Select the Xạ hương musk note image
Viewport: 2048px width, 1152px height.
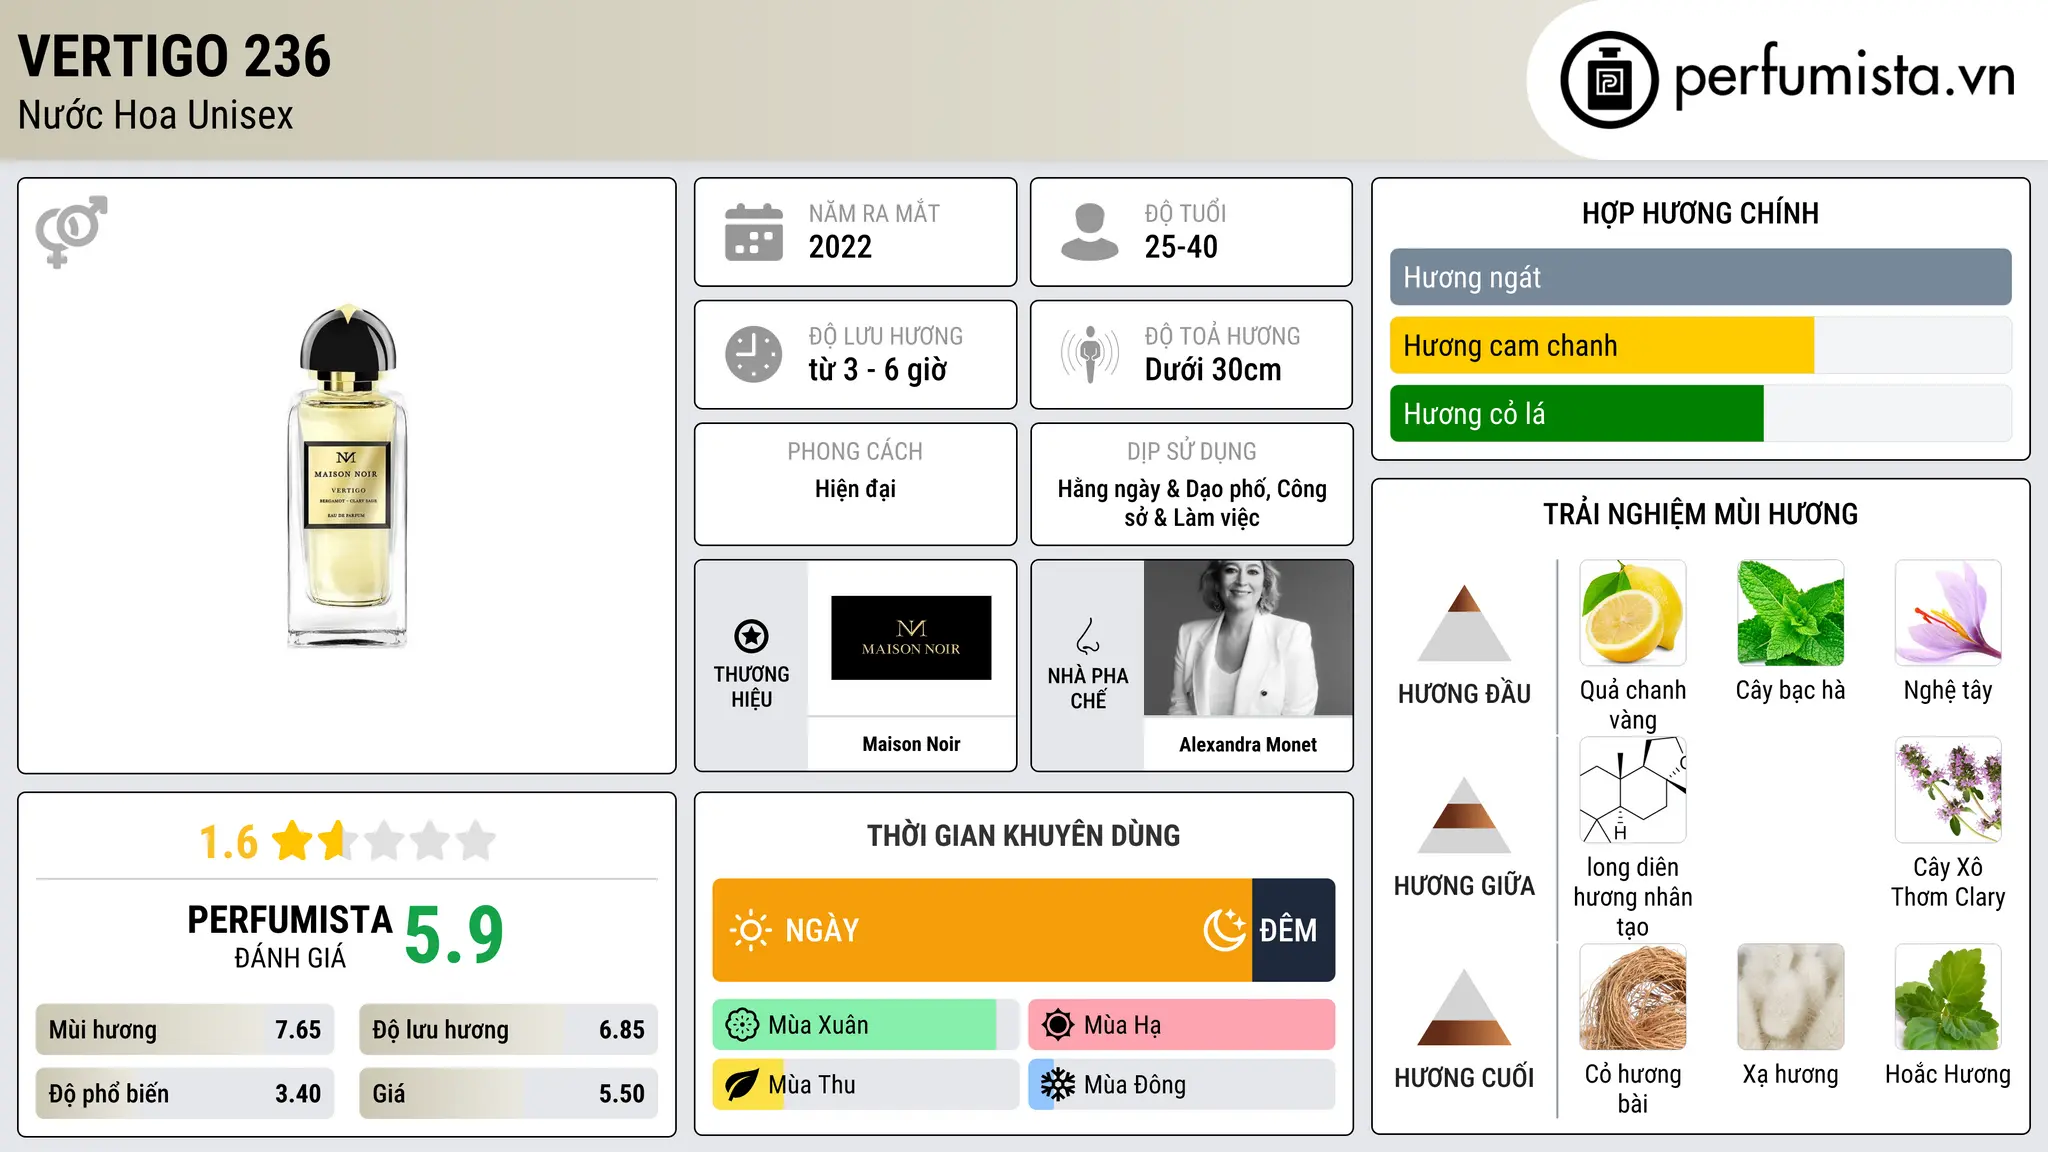pyautogui.click(x=1791, y=997)
